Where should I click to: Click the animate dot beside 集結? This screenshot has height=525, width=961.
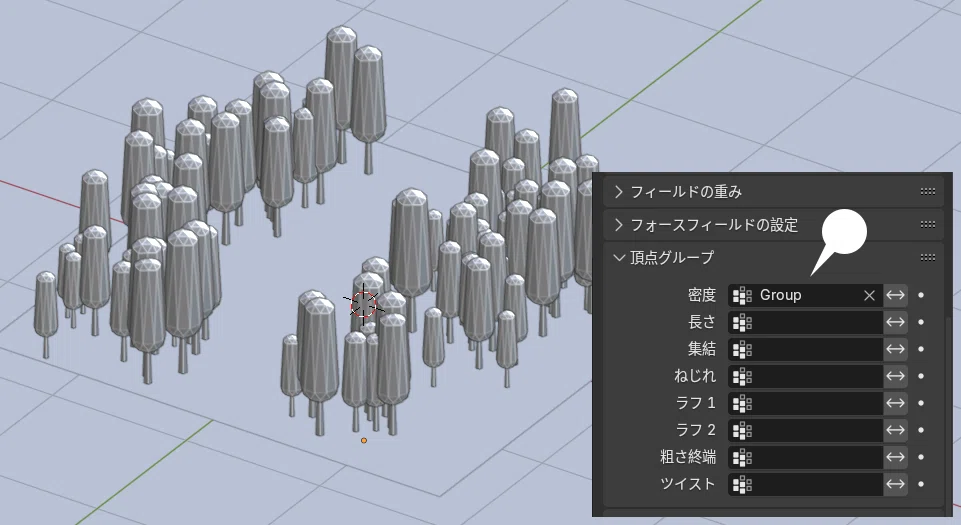[x=921, y=349]
